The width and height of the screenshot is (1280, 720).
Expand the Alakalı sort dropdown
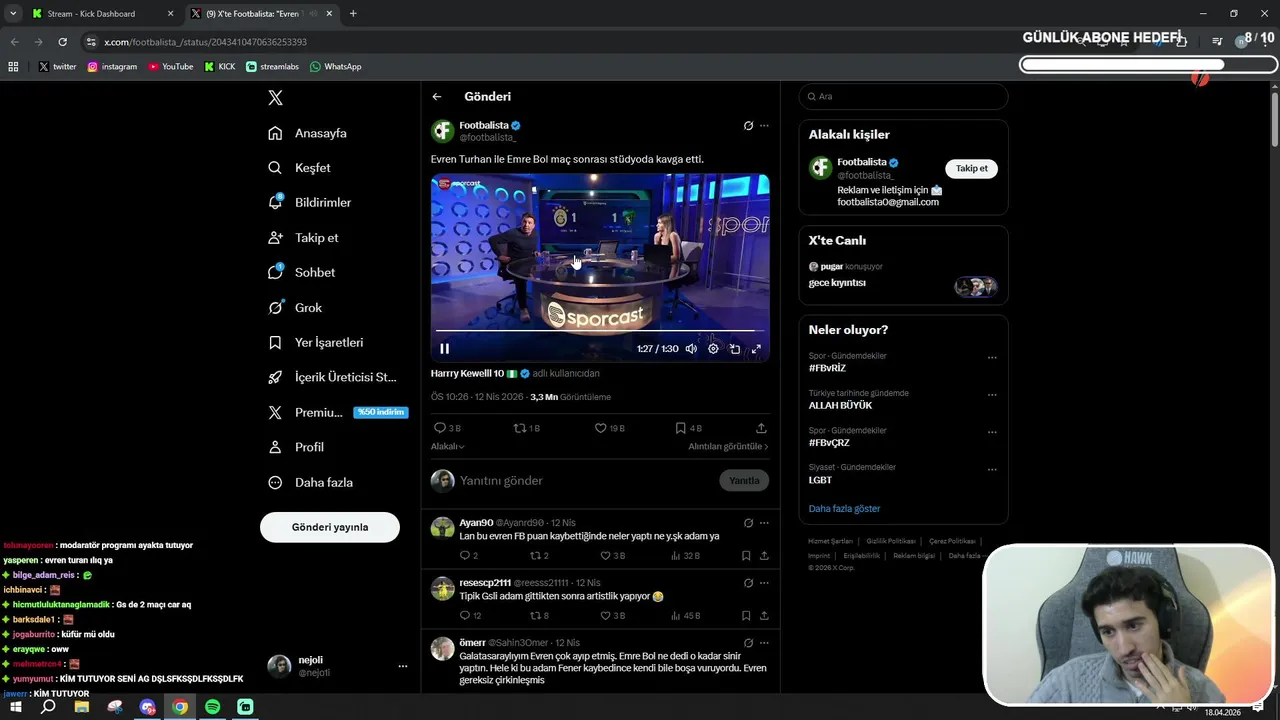pyautogui.click(x=447, y=447)
